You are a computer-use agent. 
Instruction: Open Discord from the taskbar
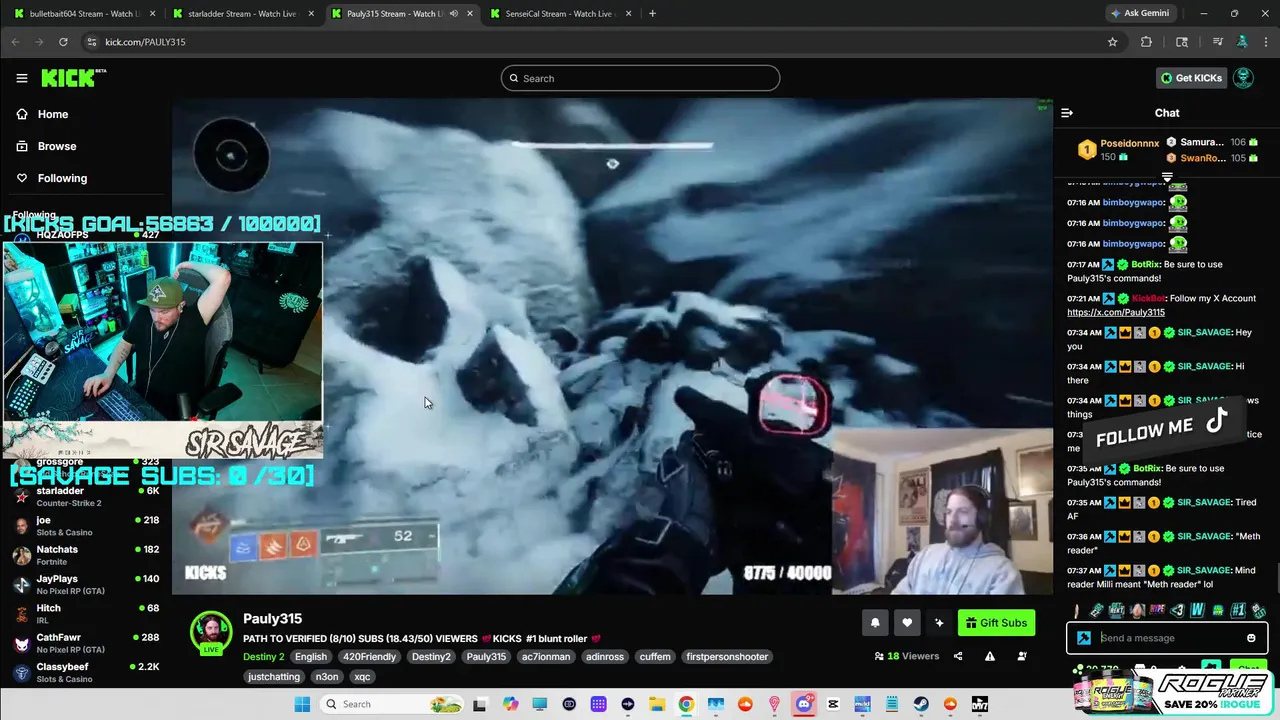pyautogui.click(x=804, y=704)
